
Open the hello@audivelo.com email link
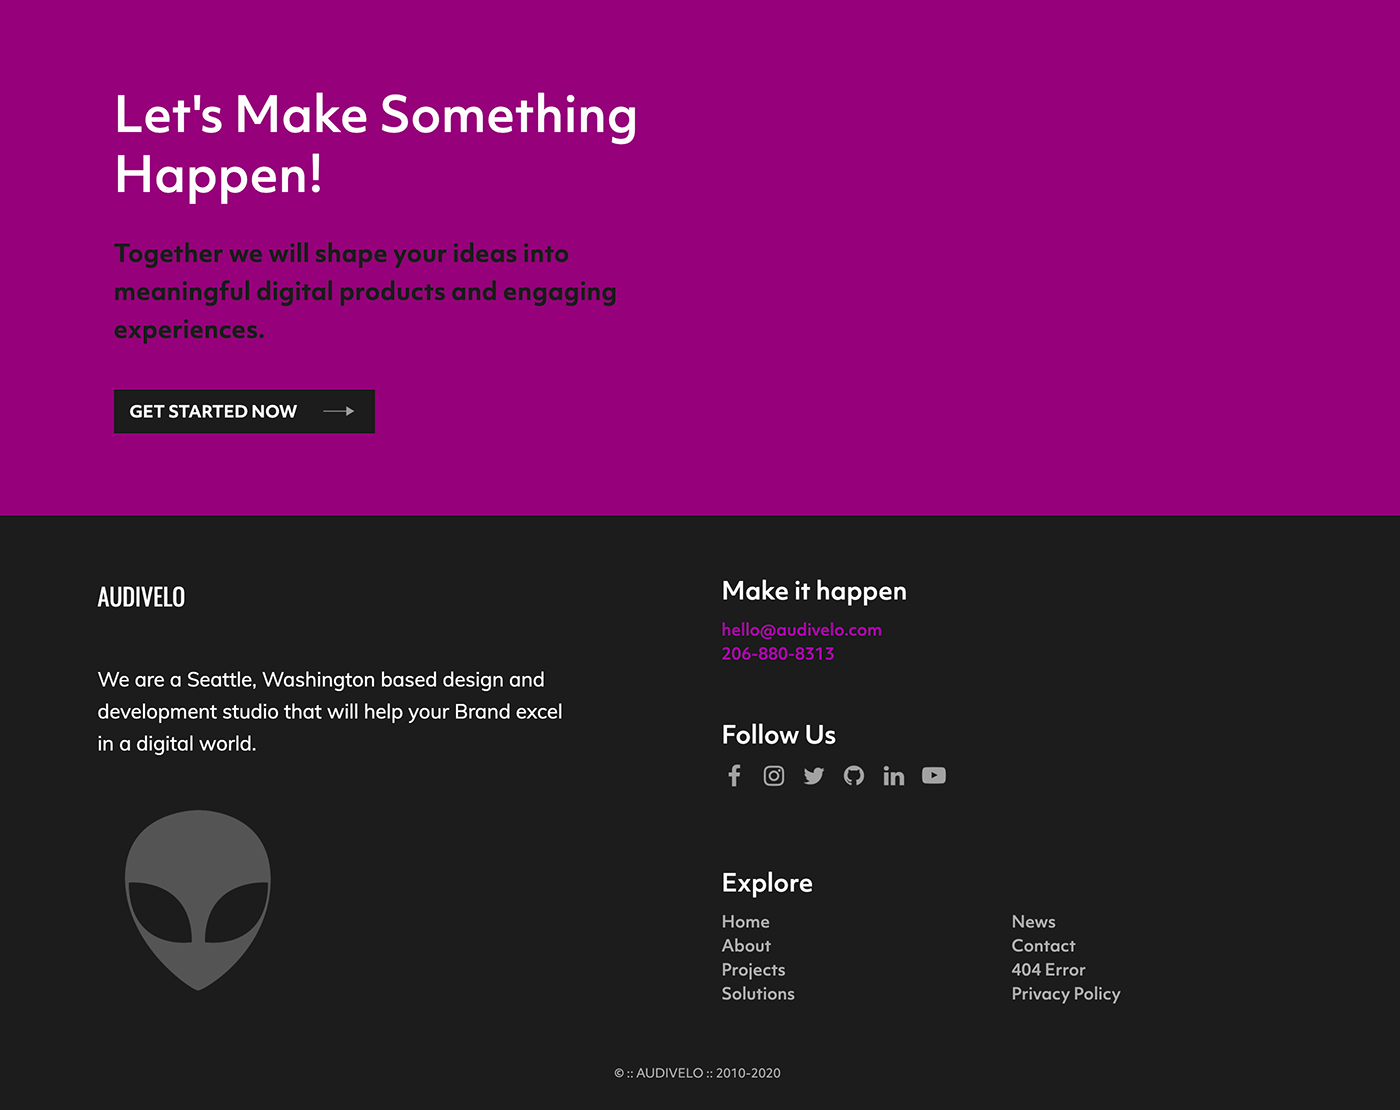pyautogui.click(x=802, y=630)
